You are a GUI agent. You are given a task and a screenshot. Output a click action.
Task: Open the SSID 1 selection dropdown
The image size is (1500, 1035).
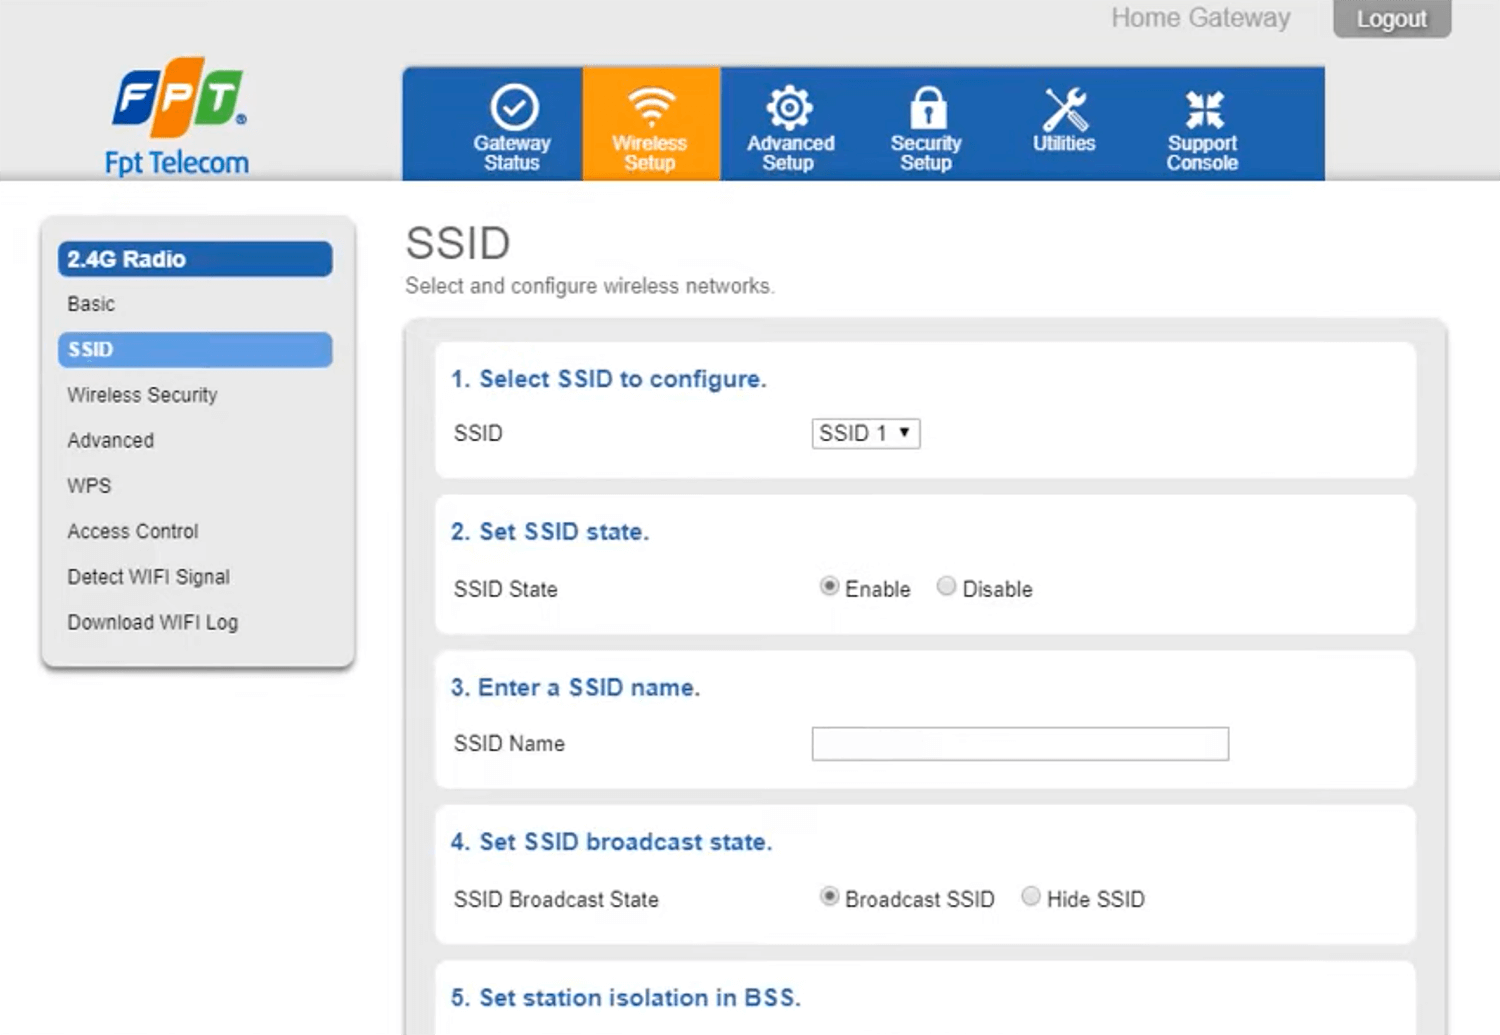[x=866, y=433]
